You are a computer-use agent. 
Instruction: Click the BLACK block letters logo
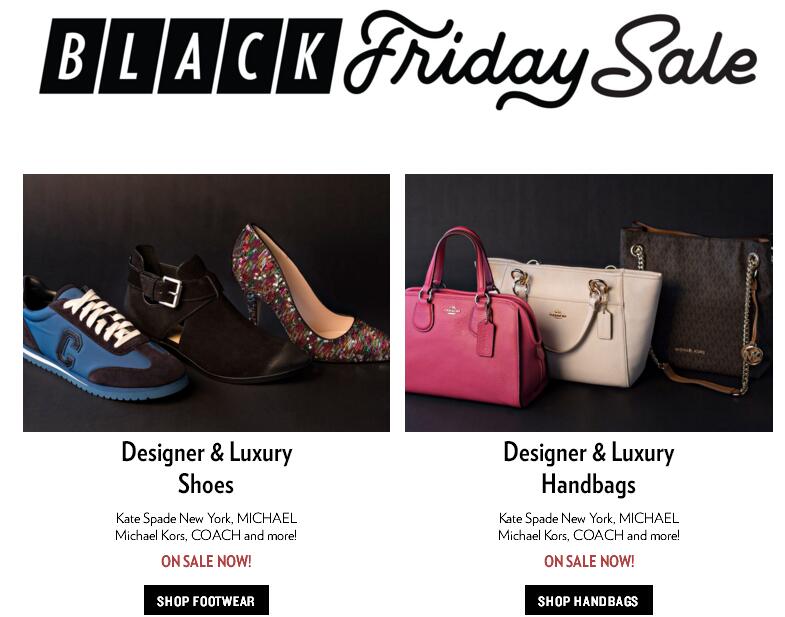click(x=191, y=56)
